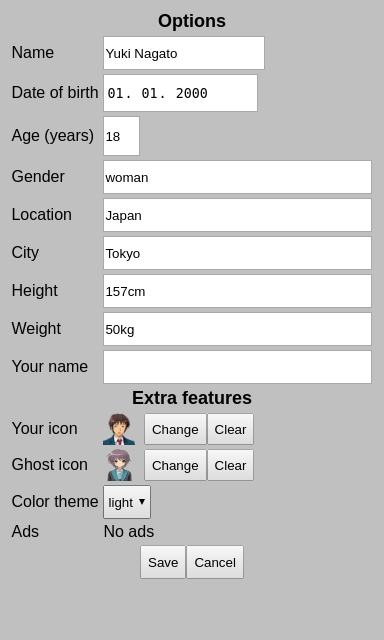Select the Date of birth field
The height and width of the screenshot is (640, 384).
point(180,93)
